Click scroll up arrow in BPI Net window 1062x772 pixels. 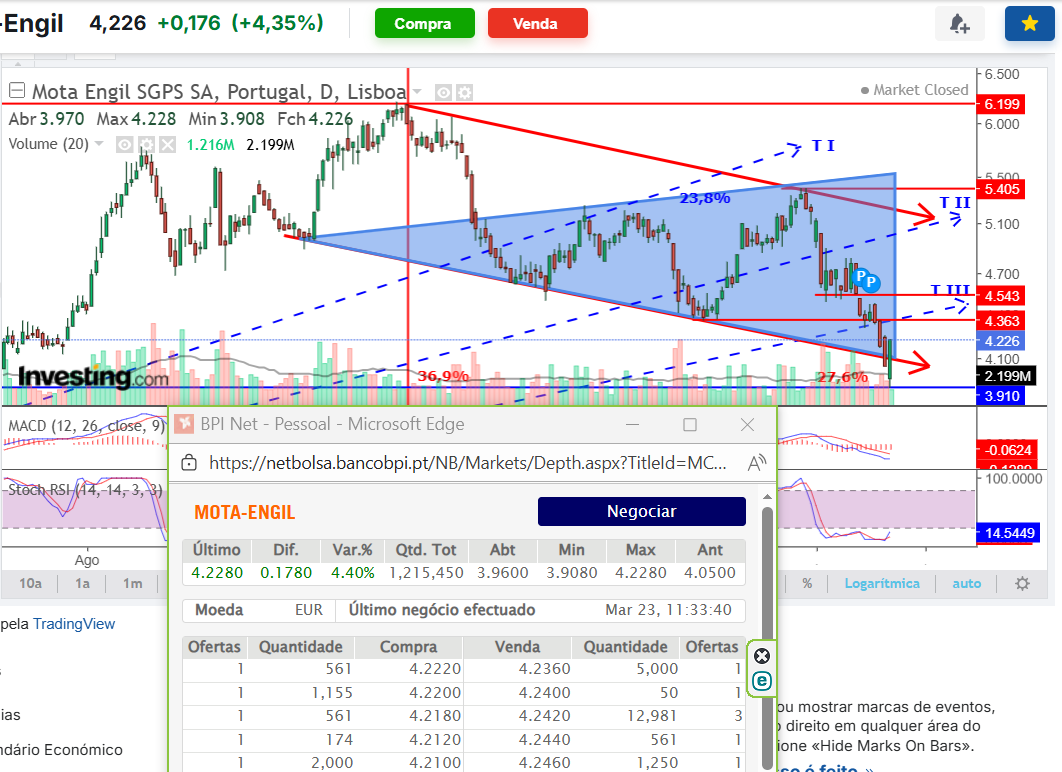(767, 497)
